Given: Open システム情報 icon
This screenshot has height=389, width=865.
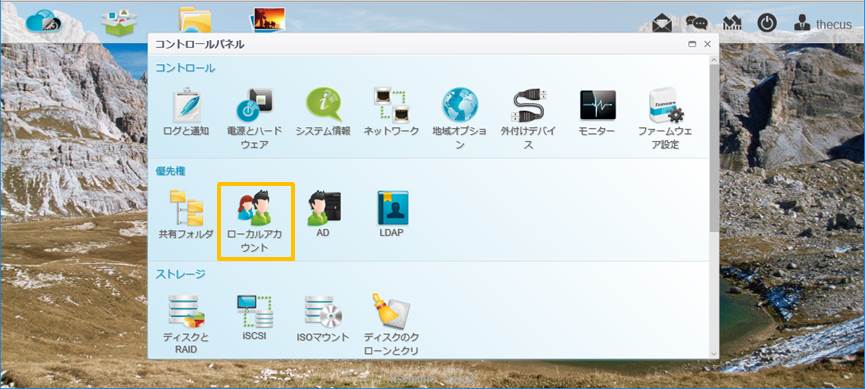Looking at the screenshot, I should [323, 104].
